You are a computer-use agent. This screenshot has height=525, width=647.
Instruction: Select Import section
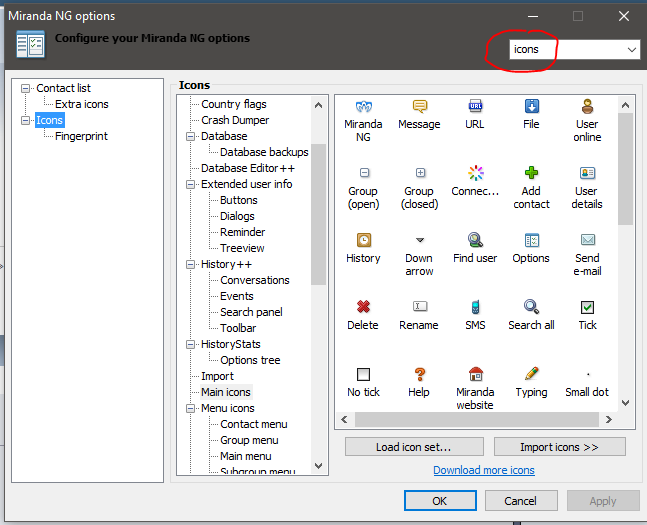(217, 376)
